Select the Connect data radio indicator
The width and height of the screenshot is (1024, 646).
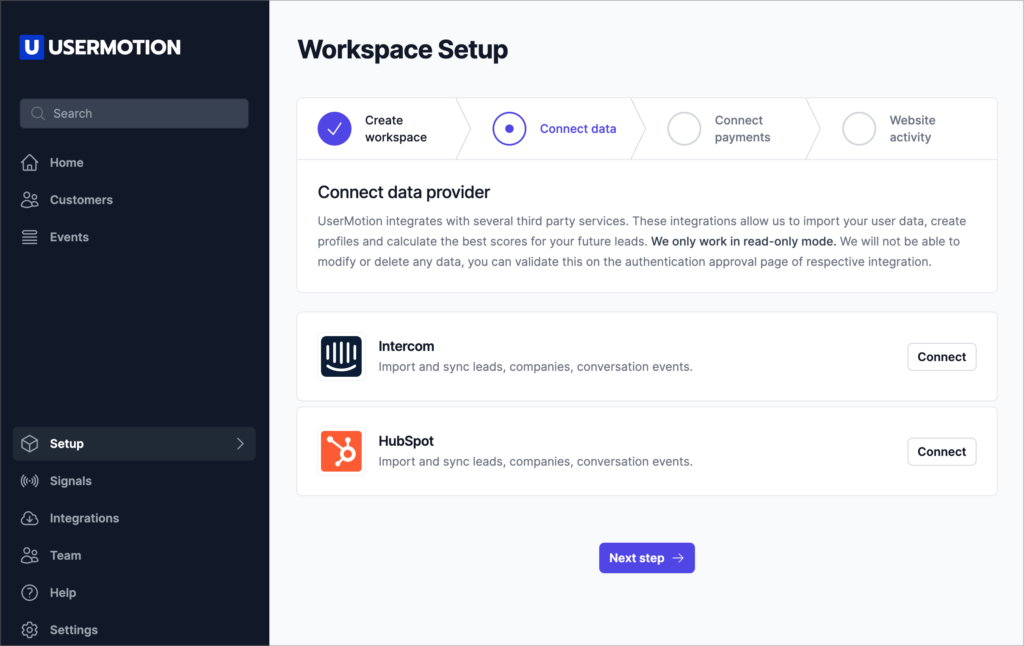(509, 128)
